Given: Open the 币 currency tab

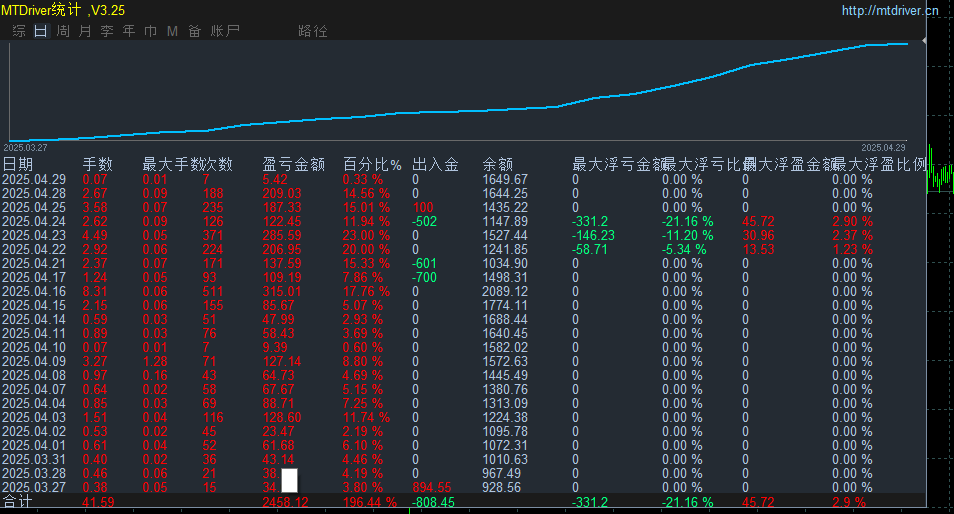Looking at the screenshot, I should coord(150,31).
